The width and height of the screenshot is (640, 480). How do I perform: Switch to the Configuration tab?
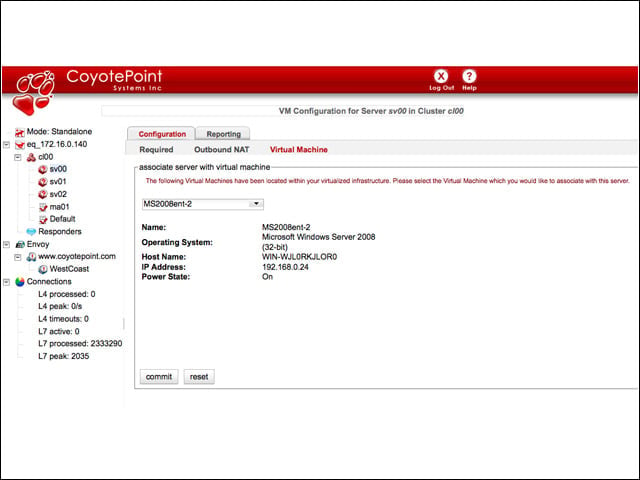pyautogui.click(x=162, y=134)
